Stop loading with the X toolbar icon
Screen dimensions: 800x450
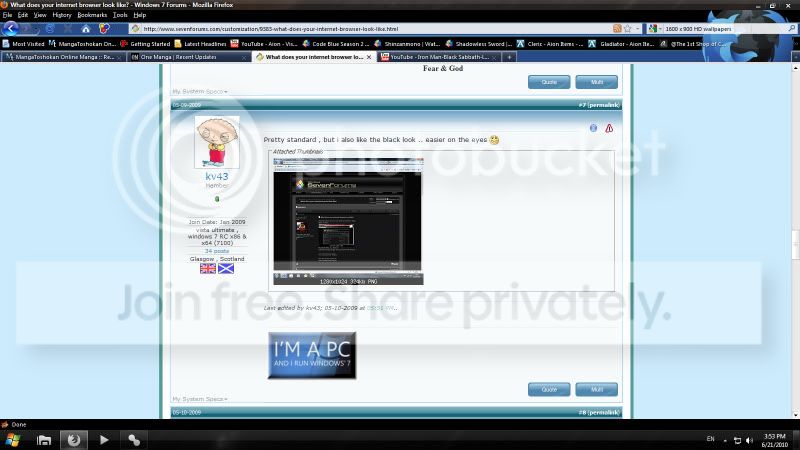point(67,29)
